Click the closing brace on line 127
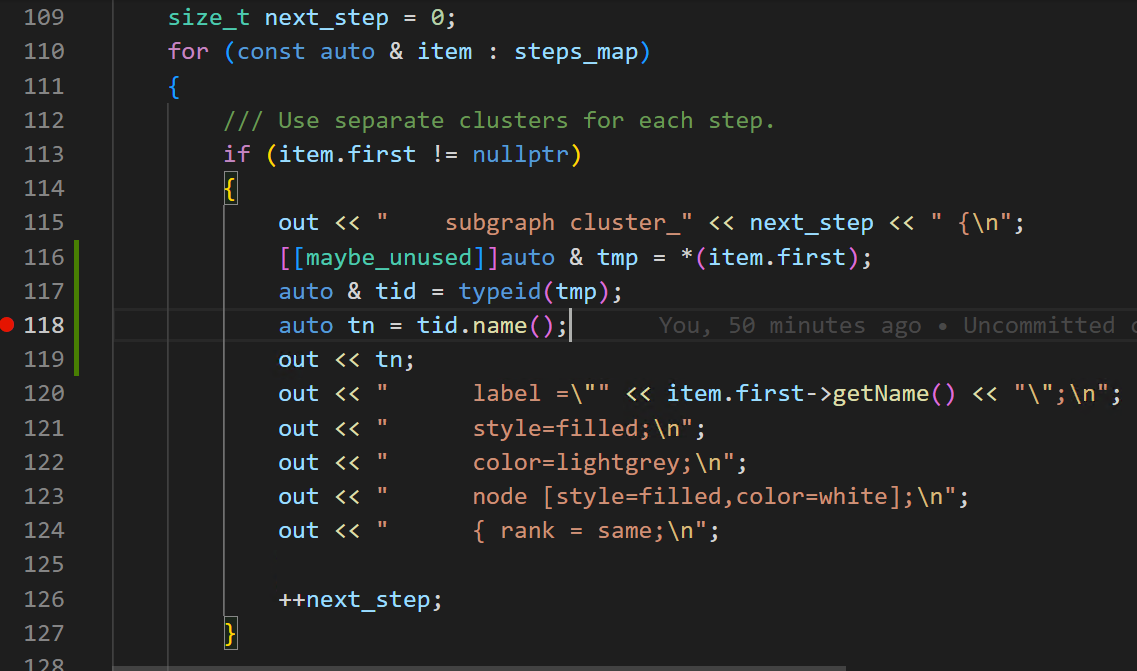Screen dimensions: 1137x671 (x=230, y=632)
